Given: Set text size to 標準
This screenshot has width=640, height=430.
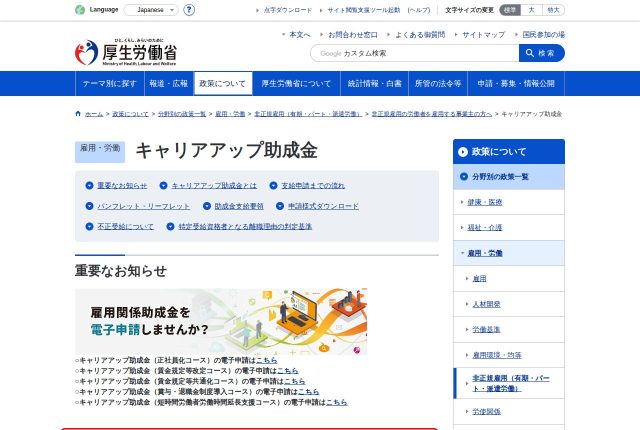Looking at the screenshot, I should [x=510, y=10].
